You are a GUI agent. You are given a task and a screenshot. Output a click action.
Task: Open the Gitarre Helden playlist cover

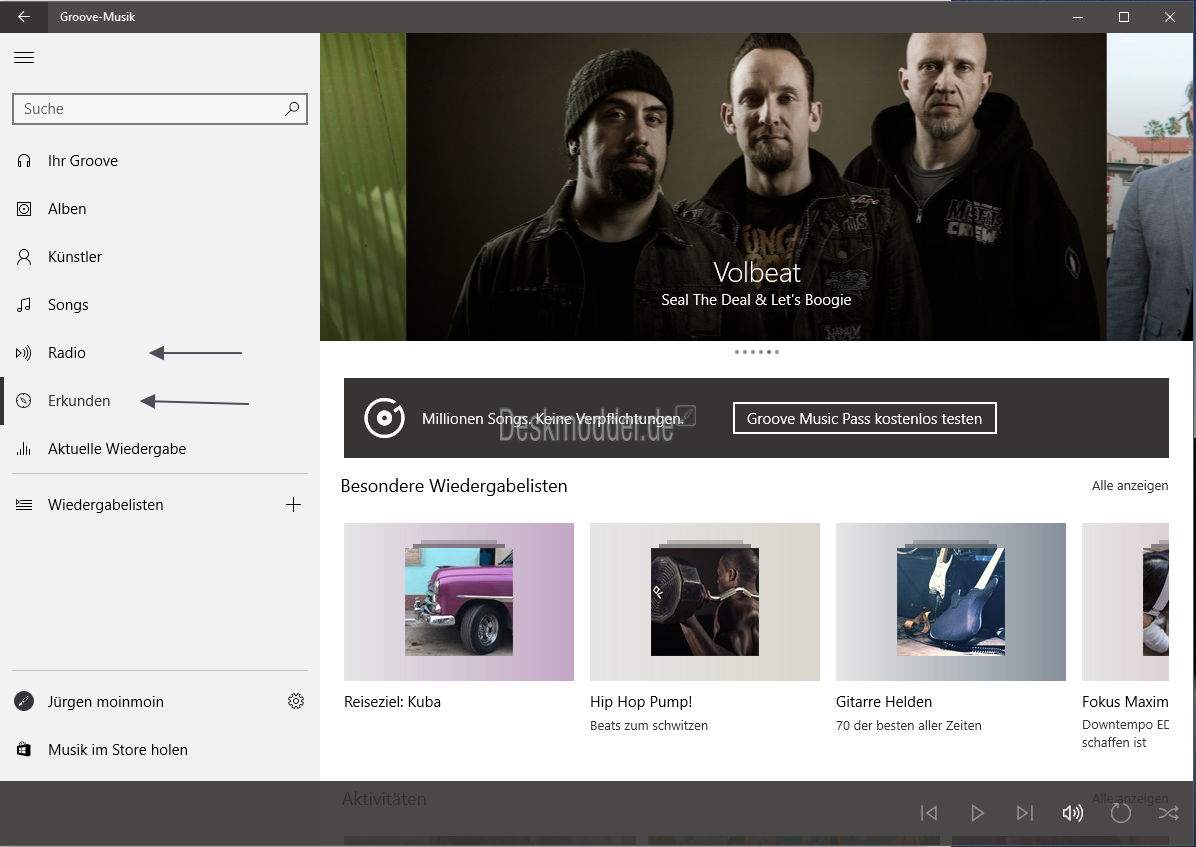coord(950,601)
